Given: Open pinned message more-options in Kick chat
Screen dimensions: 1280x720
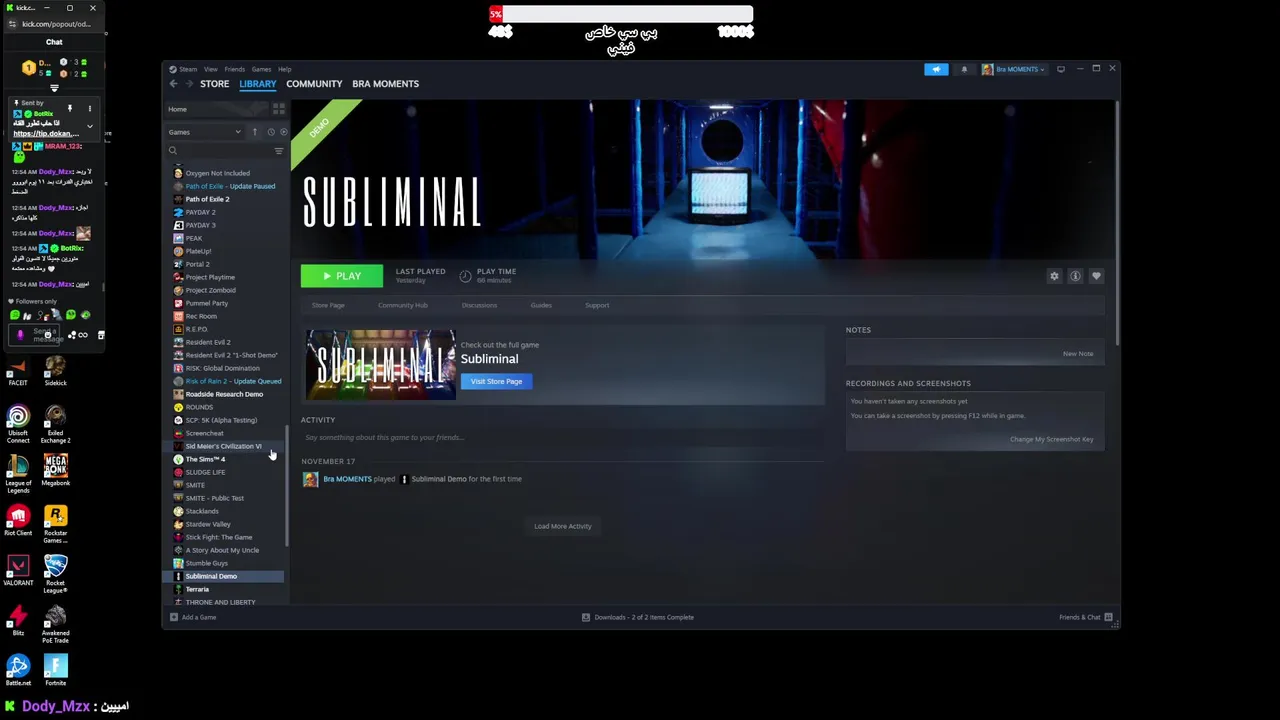Looking at the screenshot, I should tap(89, 108).
